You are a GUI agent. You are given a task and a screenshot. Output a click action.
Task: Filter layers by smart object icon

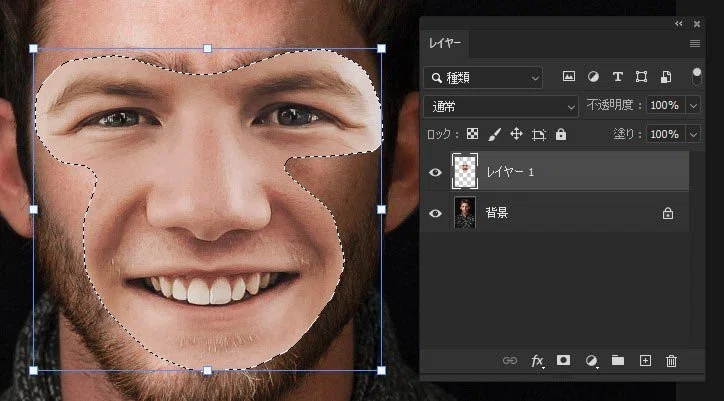point(665,77)
